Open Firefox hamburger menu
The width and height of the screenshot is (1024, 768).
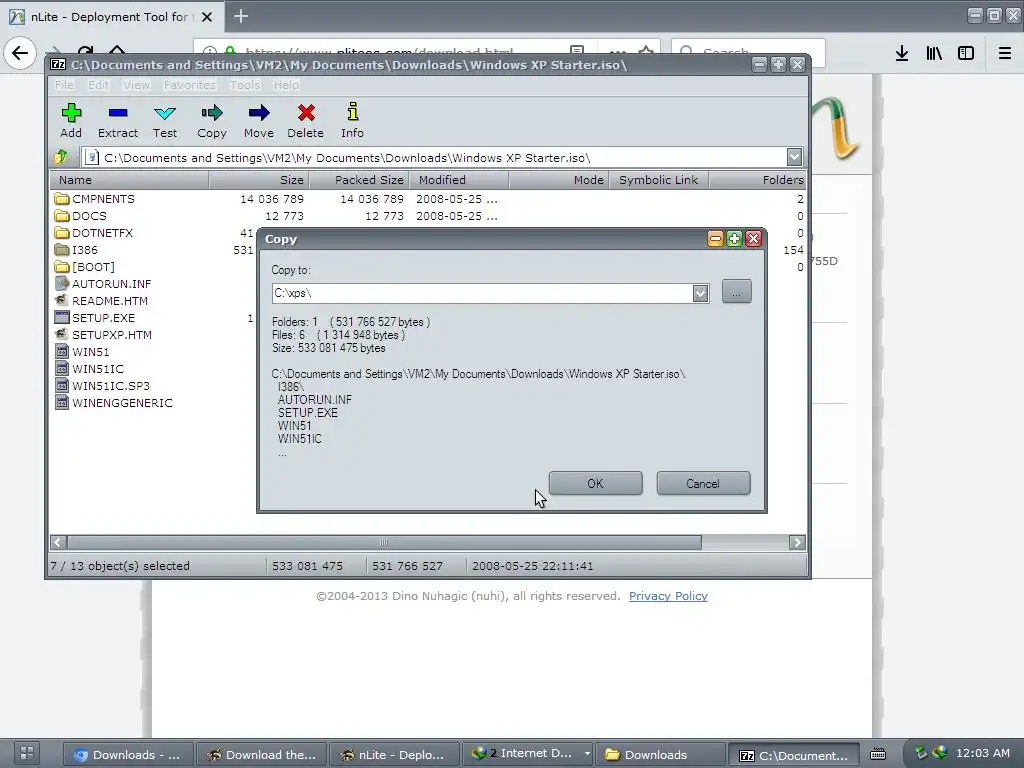point(1004,54)
